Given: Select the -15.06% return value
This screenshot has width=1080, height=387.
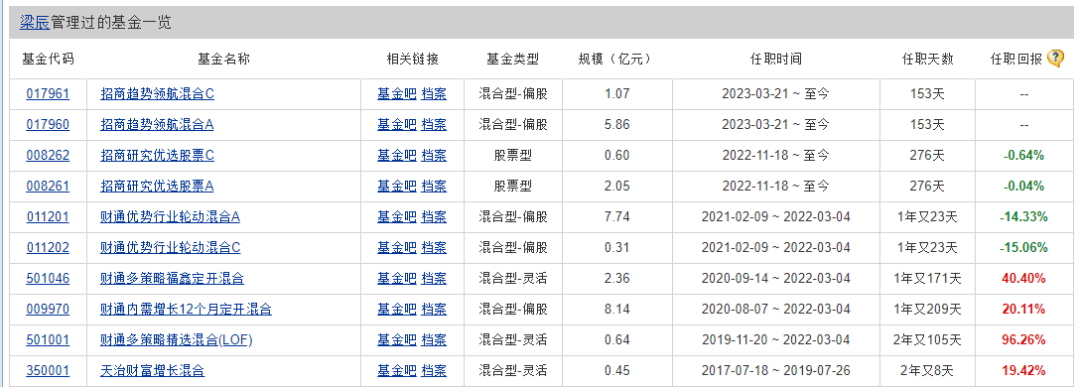Looking at the screenshot, I should [1024, 248].
